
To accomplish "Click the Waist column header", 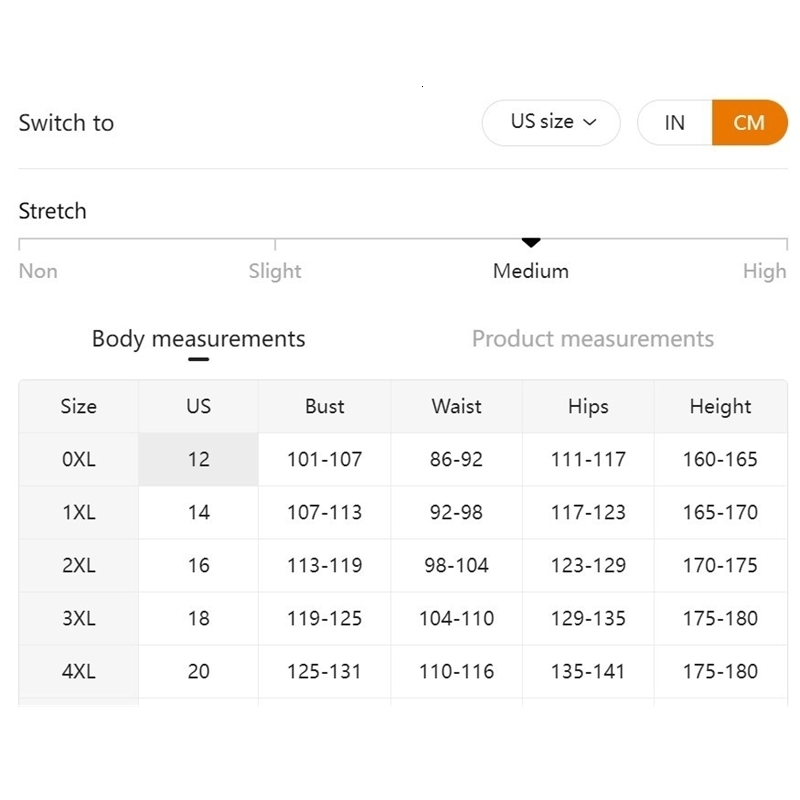I will tap(456, 407).
